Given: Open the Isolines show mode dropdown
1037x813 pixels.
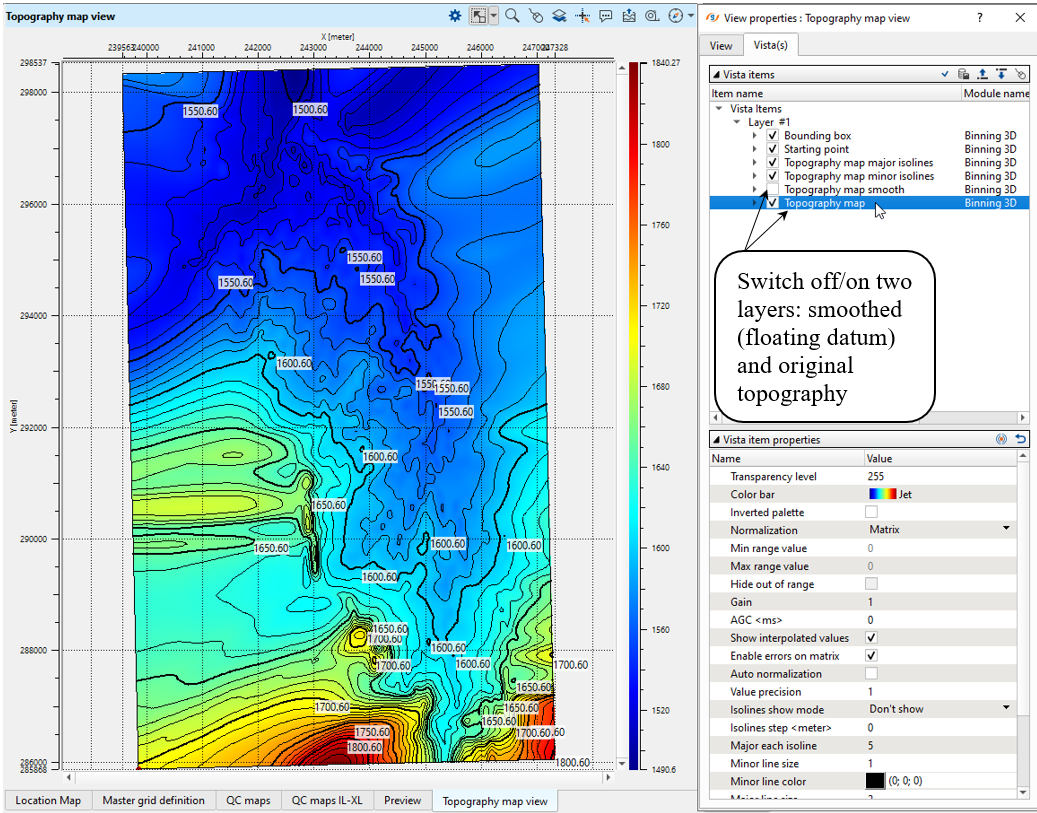Looking at the screenshot, I should click(x=1006, y=708).
